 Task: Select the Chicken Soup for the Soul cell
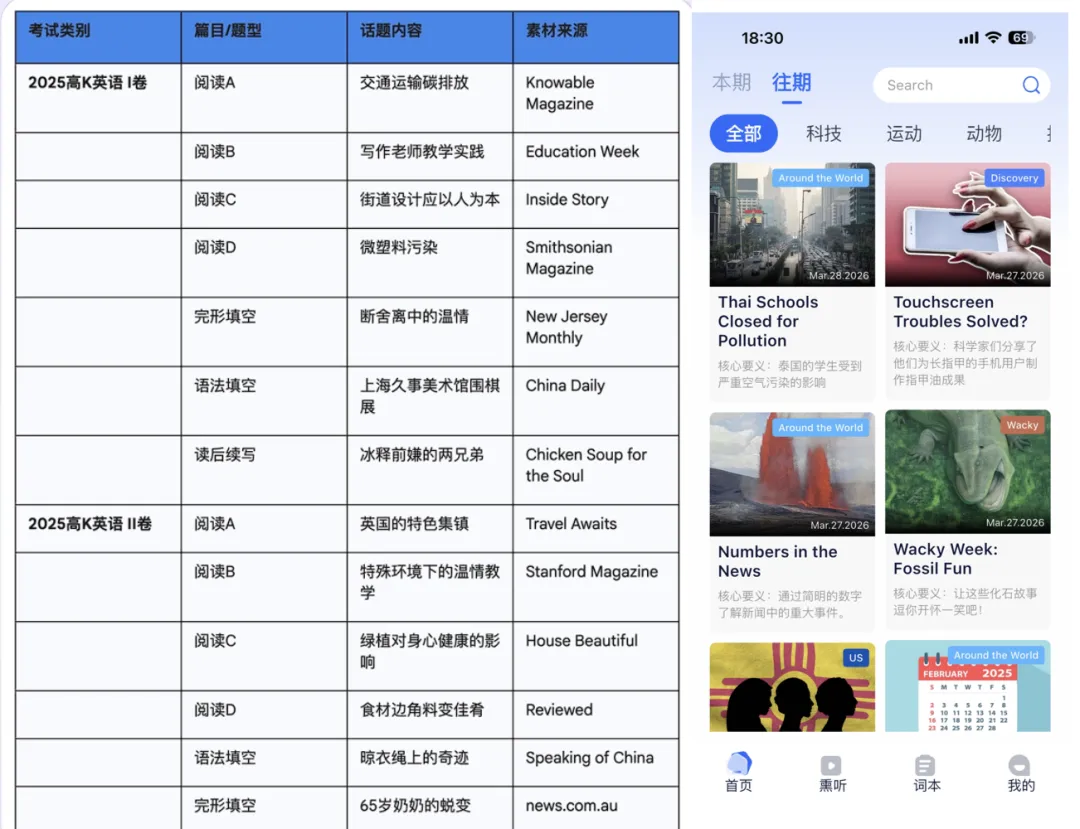pos(596,470)
